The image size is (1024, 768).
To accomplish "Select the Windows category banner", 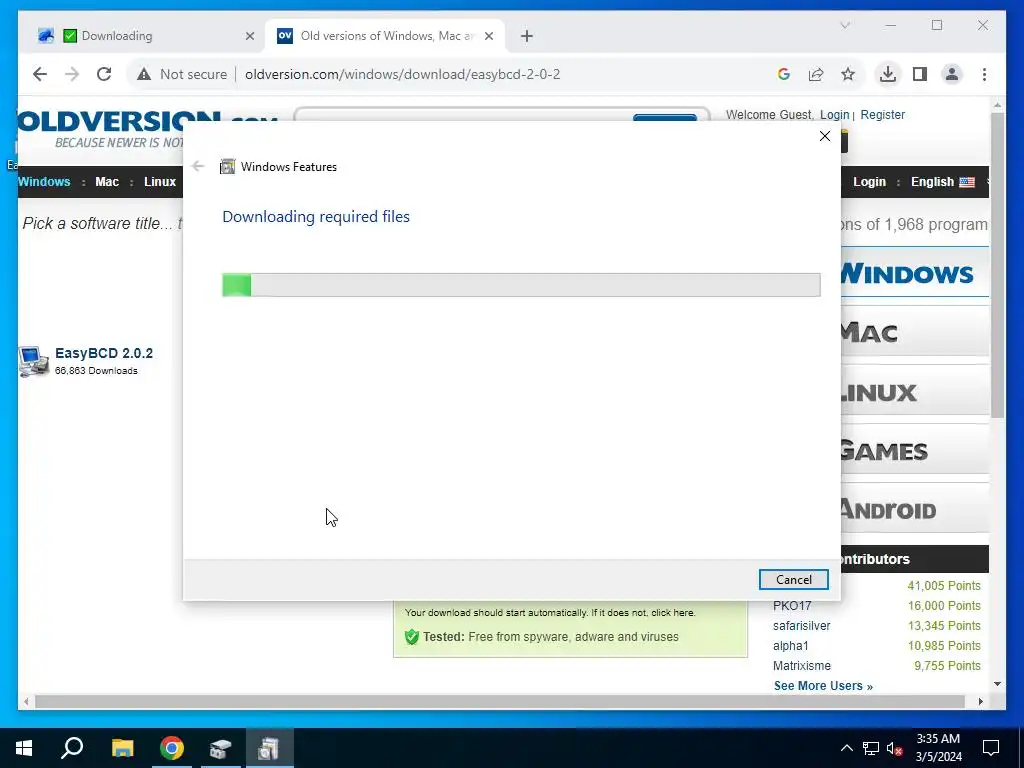I will coord(914,273).
